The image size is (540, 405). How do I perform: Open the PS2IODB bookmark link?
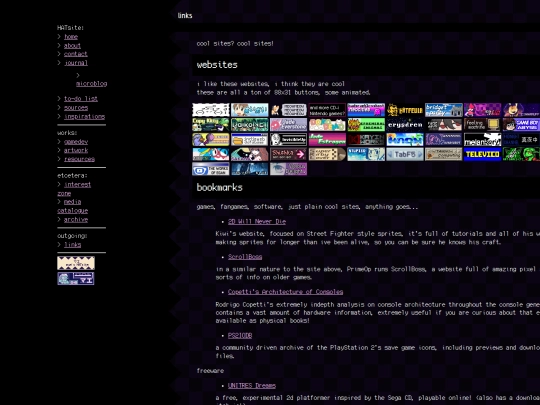pos(240,335)
